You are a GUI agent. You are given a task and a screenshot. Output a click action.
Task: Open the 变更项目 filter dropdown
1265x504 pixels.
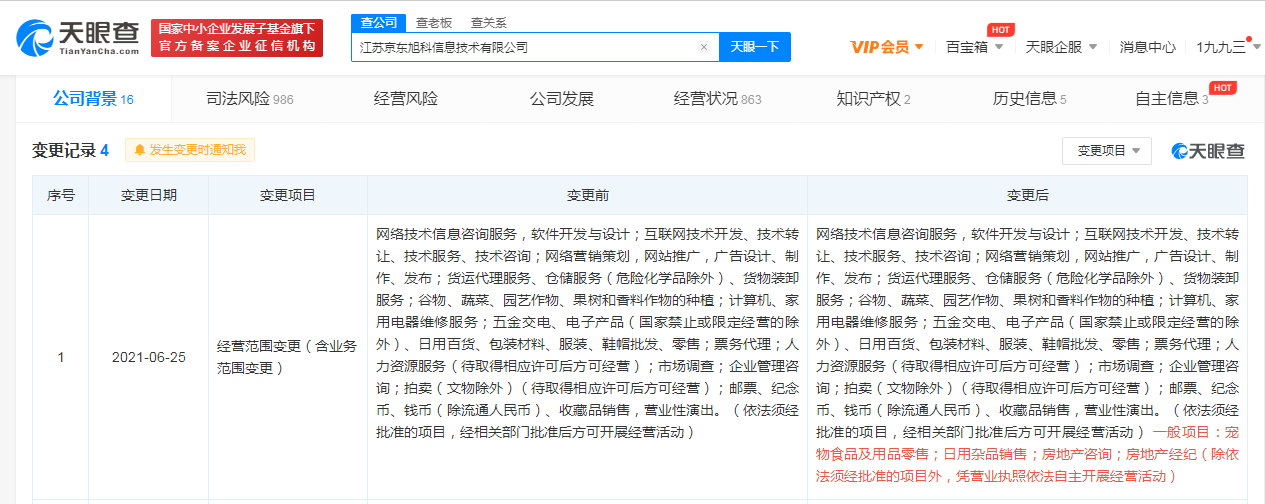point(1107,150)
